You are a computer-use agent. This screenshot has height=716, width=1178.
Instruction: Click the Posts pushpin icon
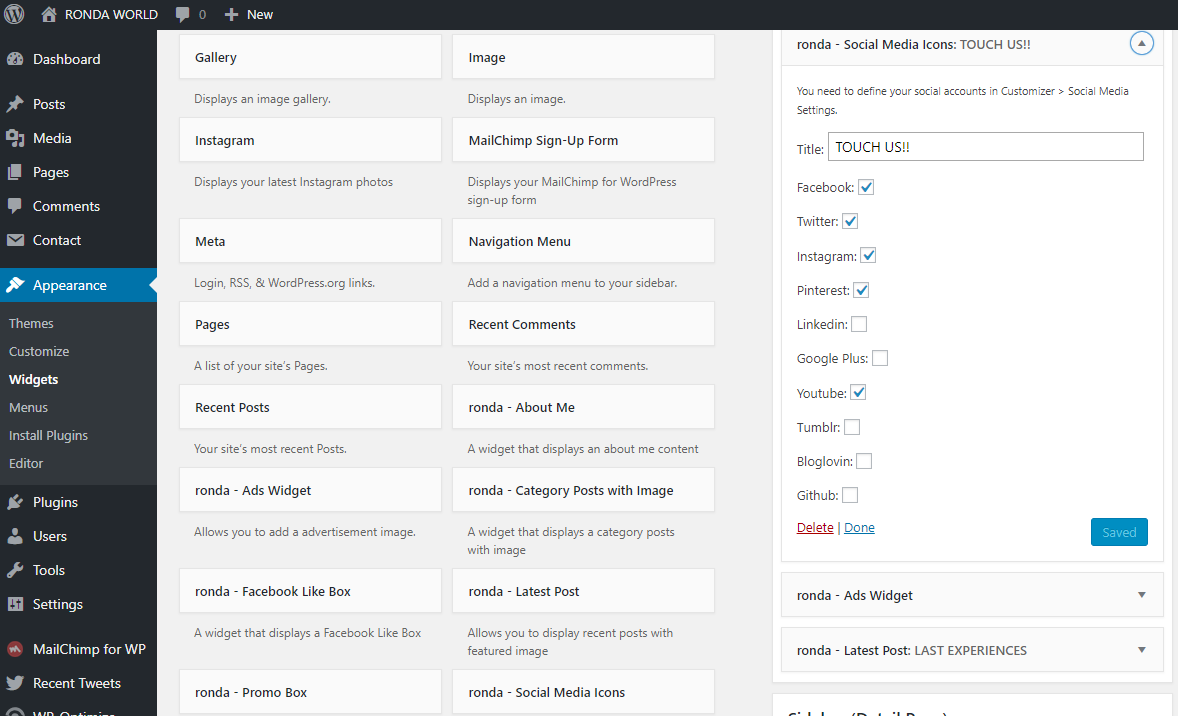tap(15, 104)
